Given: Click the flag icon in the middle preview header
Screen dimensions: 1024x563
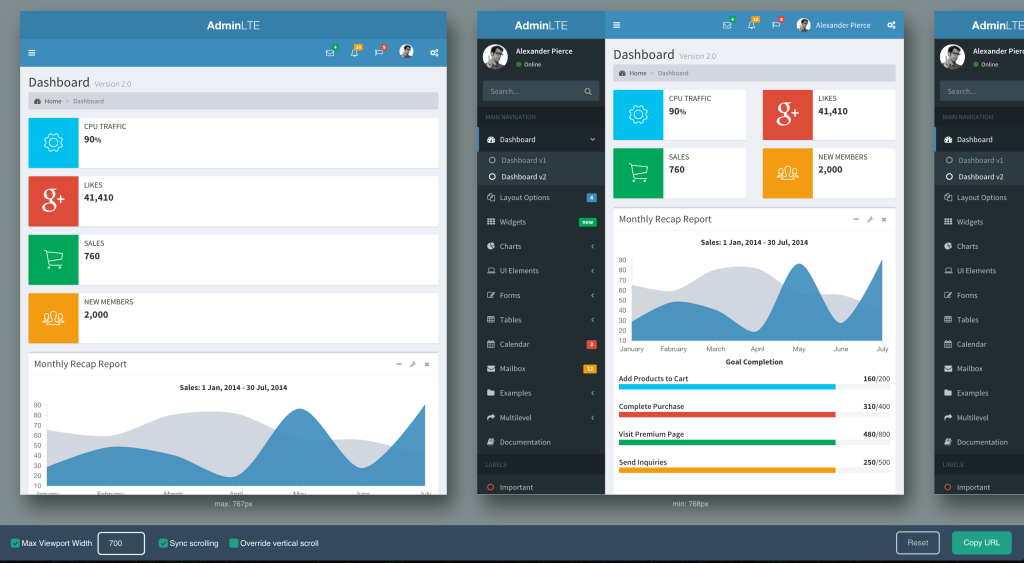Looking at the screenshot, I should coord(775,25).
